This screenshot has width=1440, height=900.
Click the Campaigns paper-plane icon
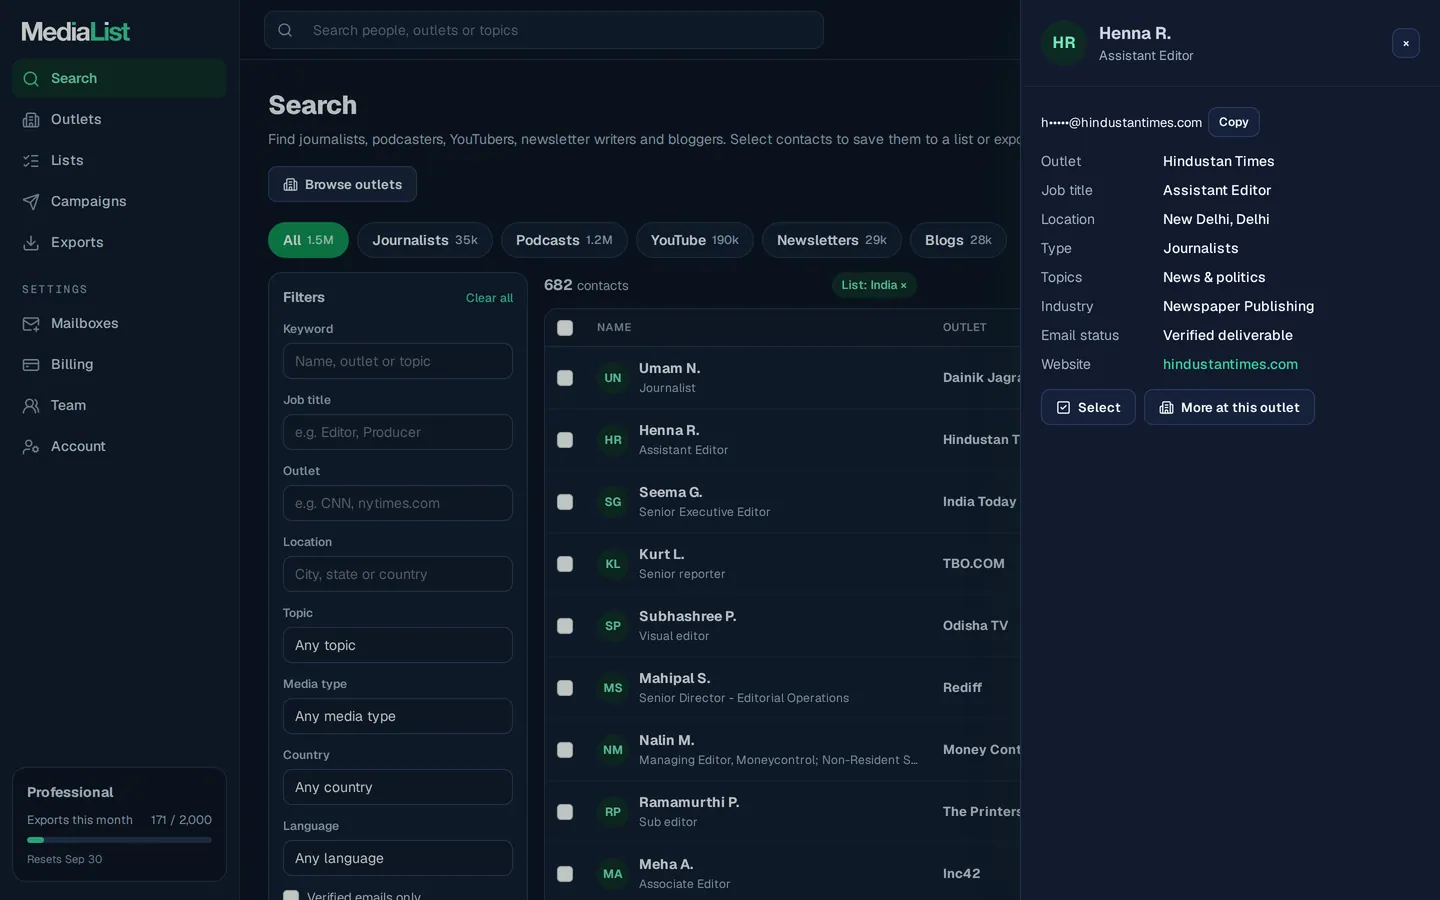31,202
